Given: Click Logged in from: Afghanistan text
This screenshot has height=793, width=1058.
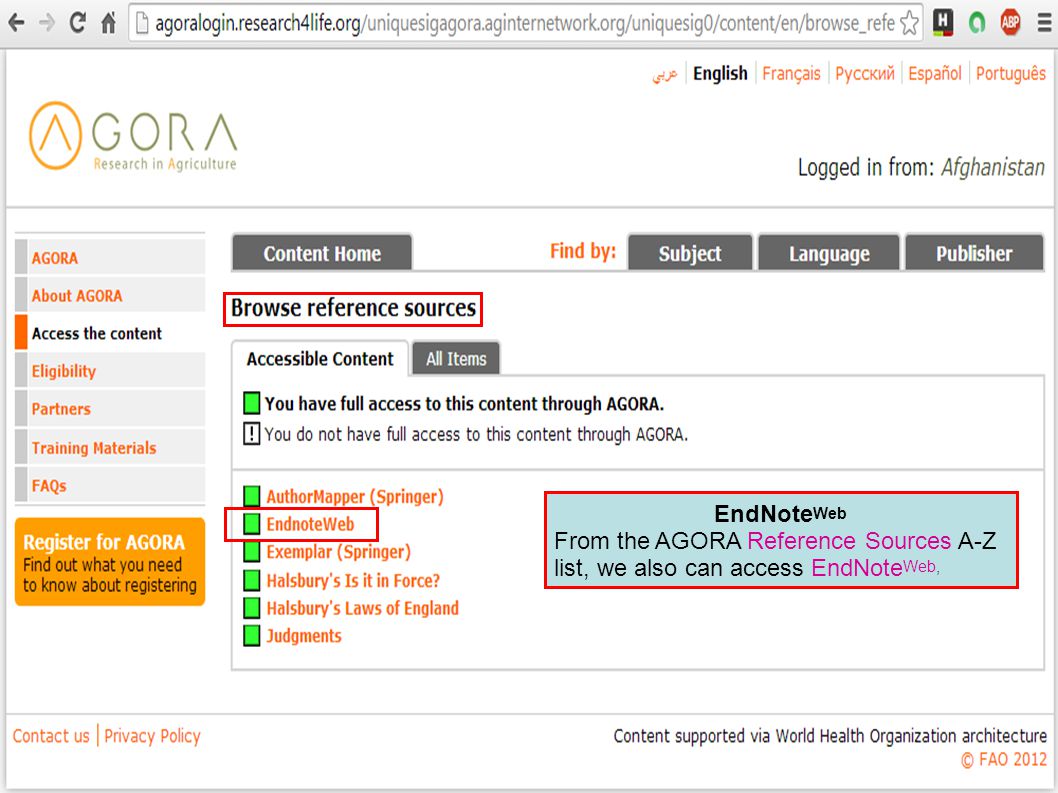Looking at the screenshot, I should [921, 167].
